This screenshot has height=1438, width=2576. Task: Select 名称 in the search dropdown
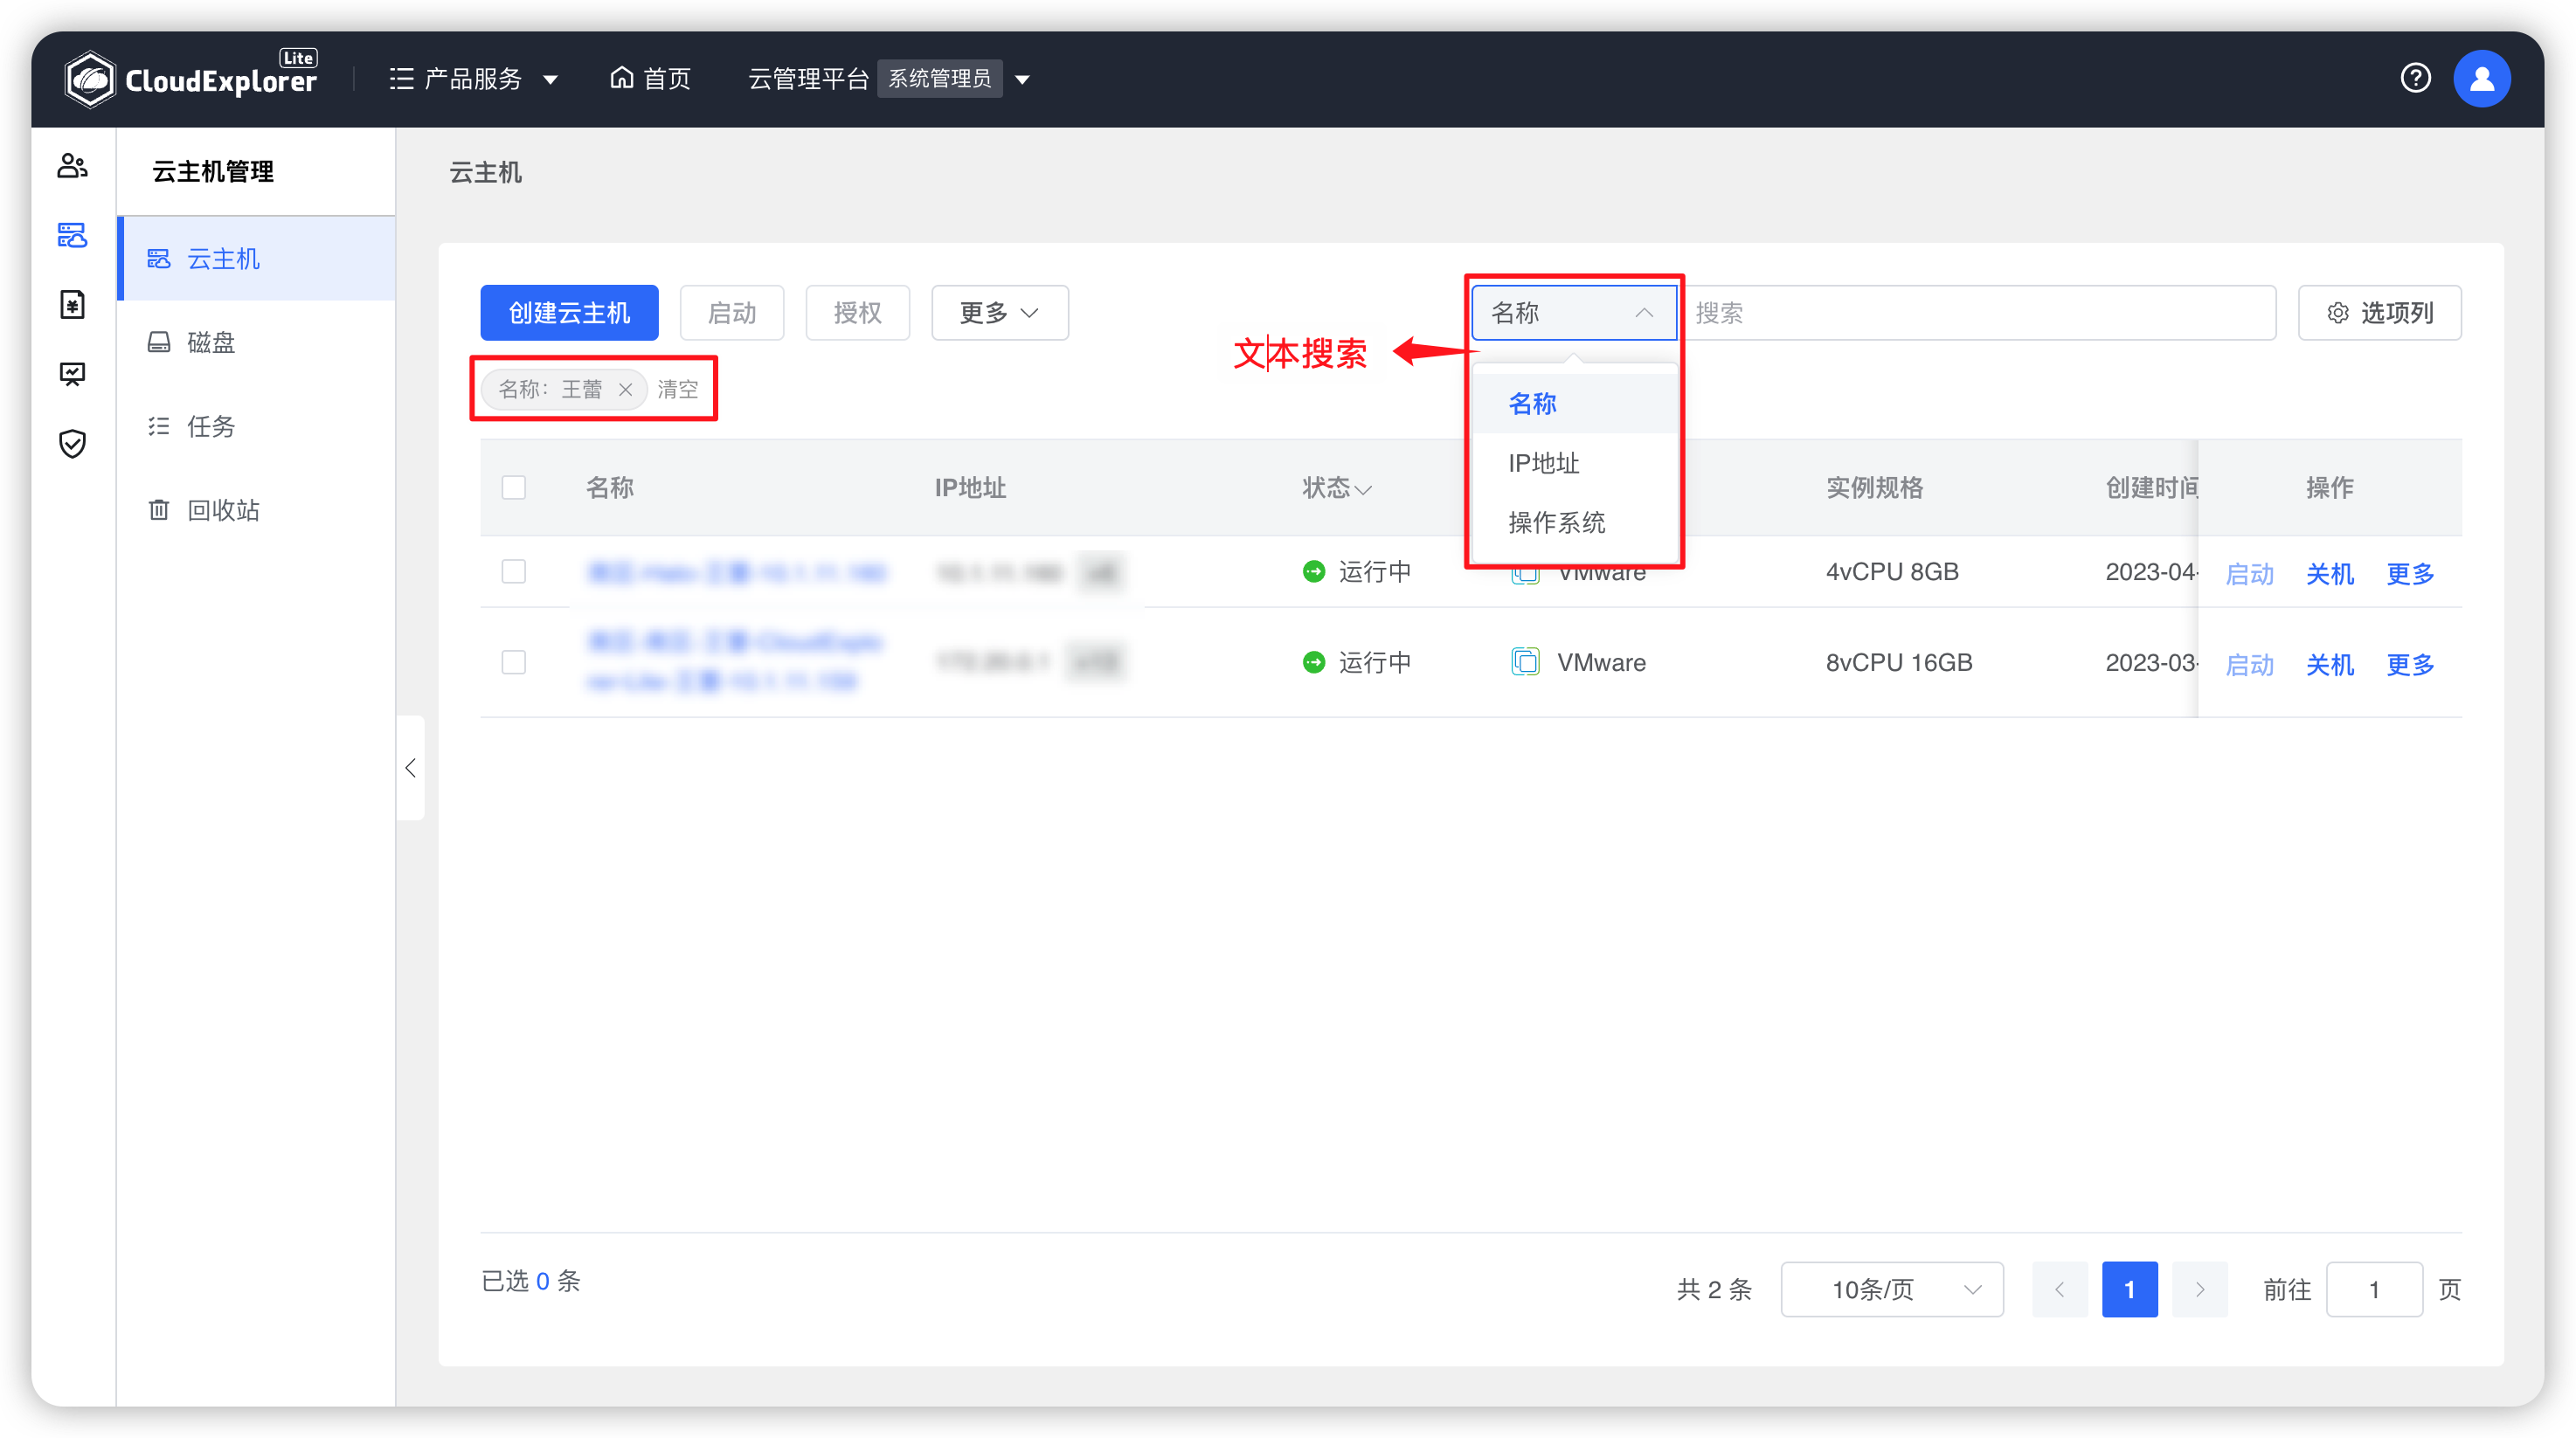[1574, 404]
